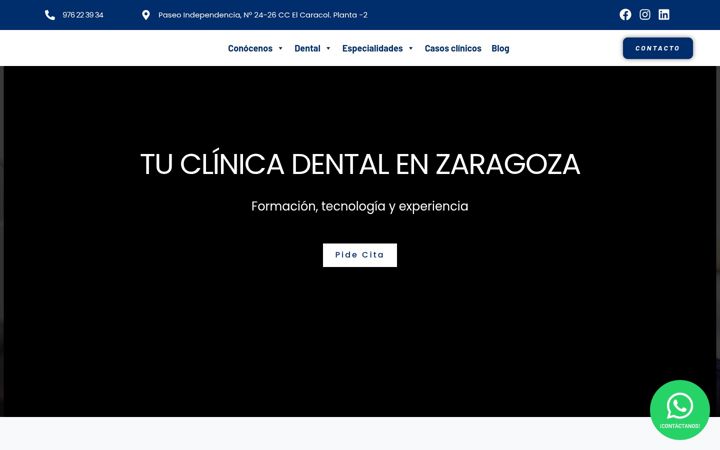Open WhatsApp Contáctanos chat bubble
720x450 pixels.
click(680, 410)
